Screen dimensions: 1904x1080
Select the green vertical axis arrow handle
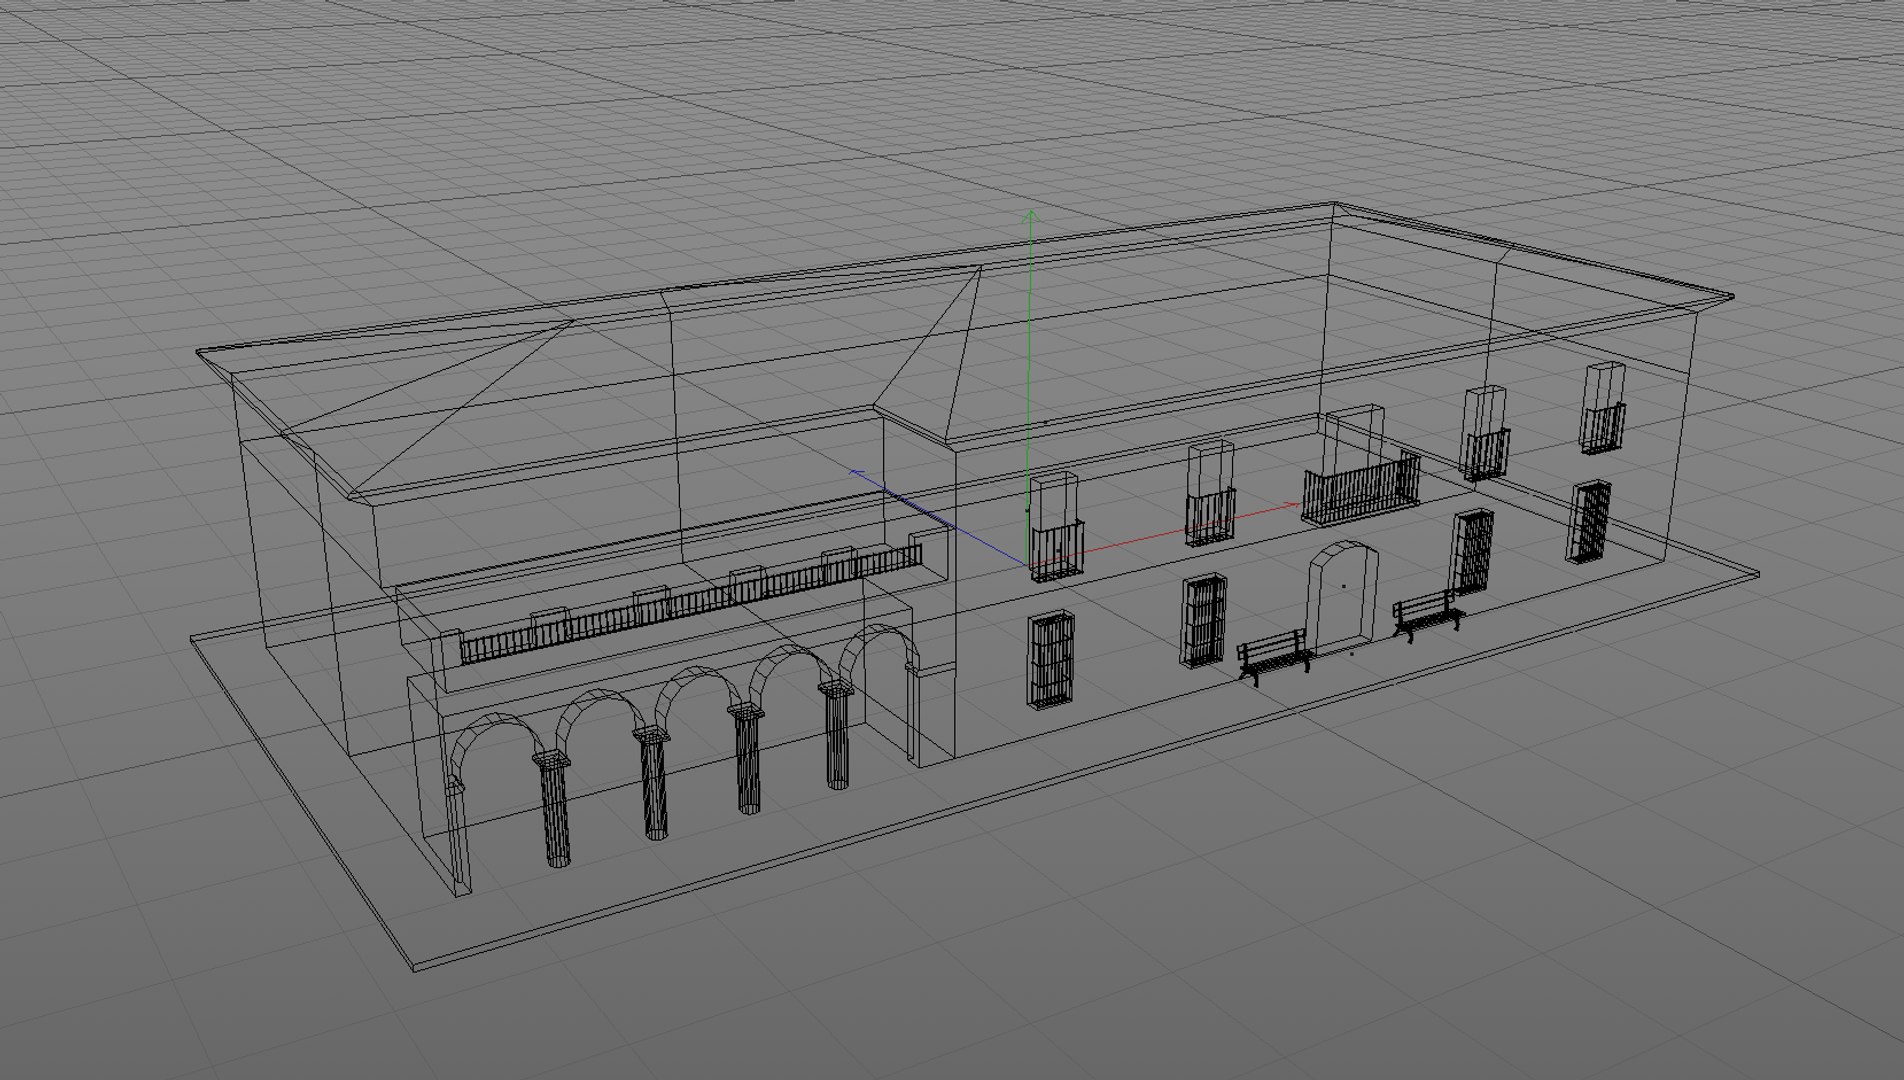pyautogui.click(x=1029, y=216)
